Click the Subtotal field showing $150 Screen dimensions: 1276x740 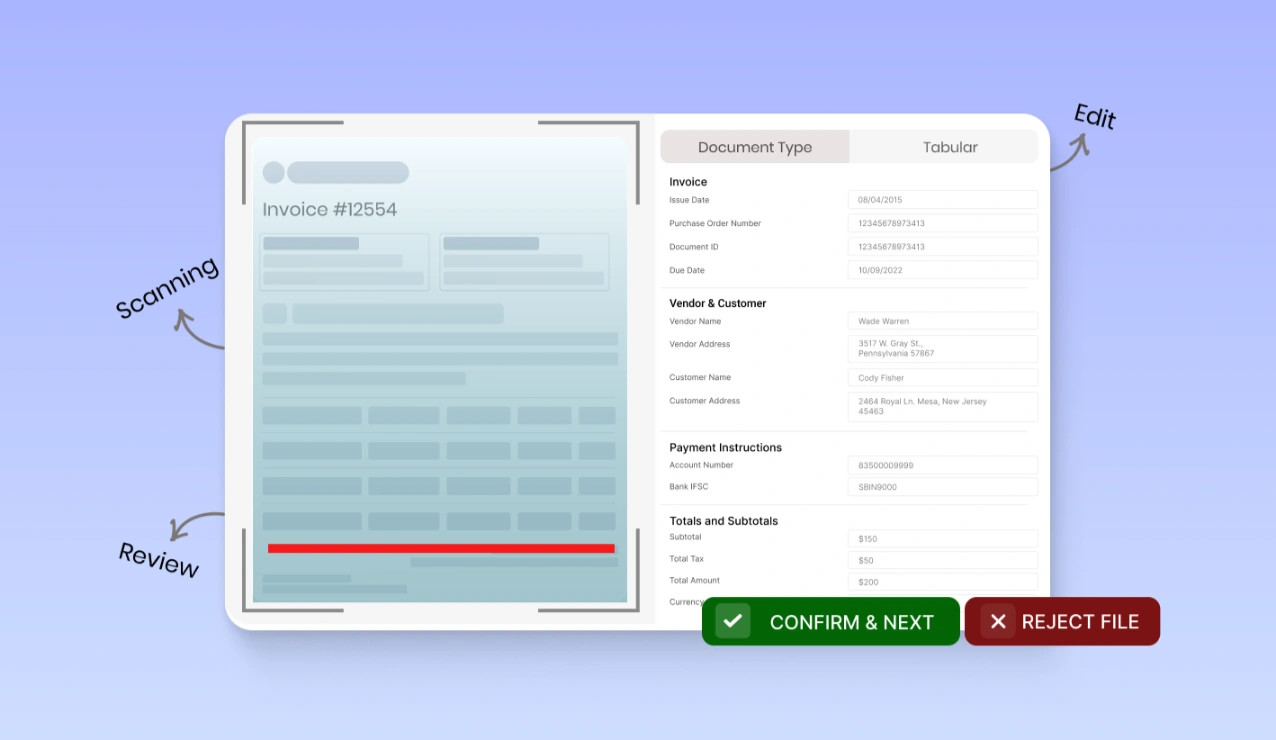[941, 538]
